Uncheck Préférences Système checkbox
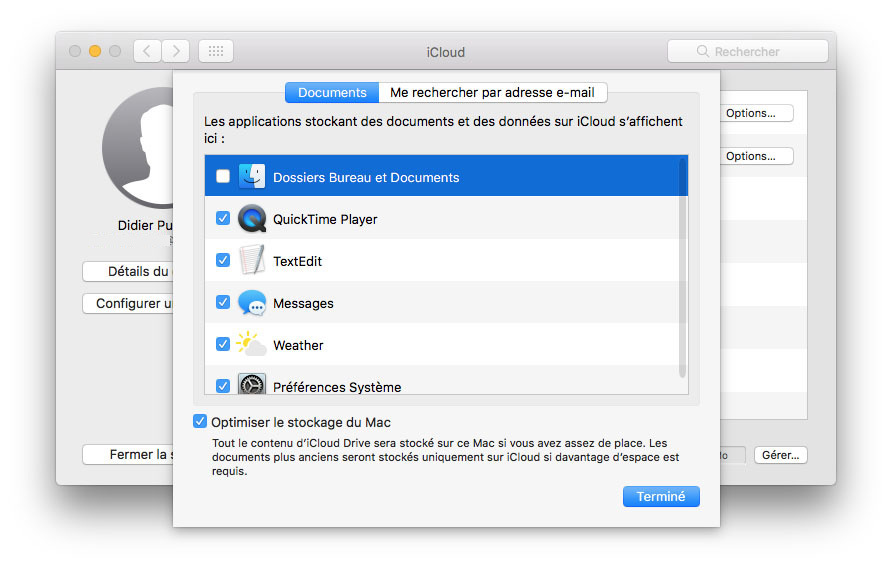Viewport: 892px width, 565px height. (x=223, y=386)
